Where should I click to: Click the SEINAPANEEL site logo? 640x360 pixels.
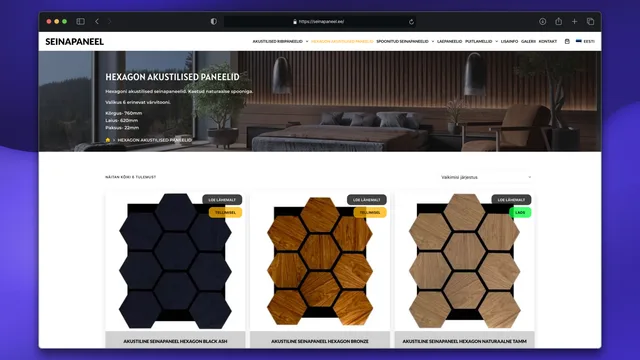[74, 41]
